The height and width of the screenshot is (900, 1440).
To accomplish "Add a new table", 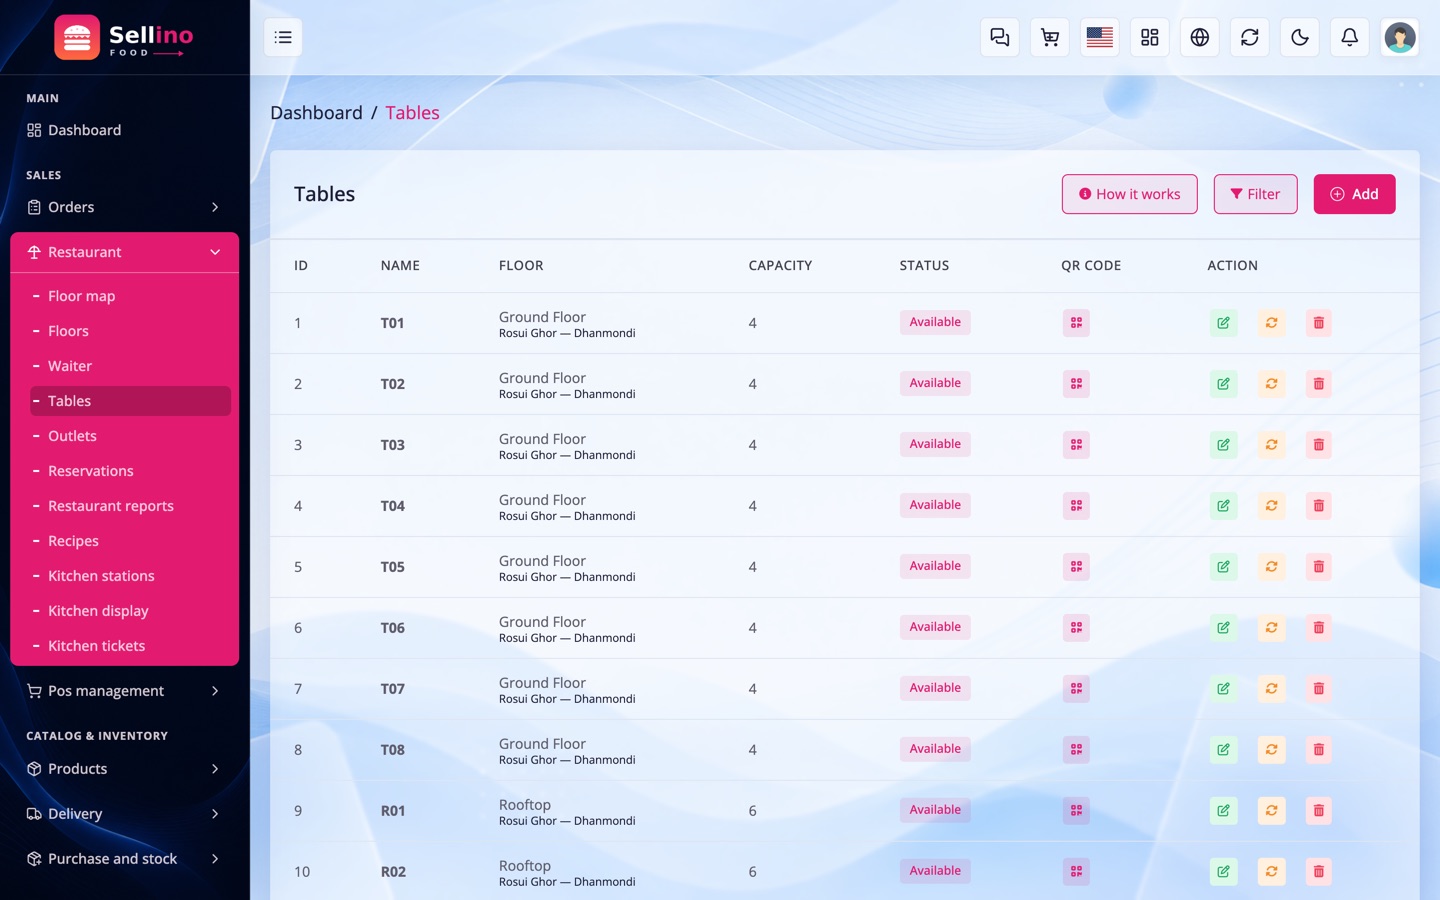I will (x=1355, y=194).
